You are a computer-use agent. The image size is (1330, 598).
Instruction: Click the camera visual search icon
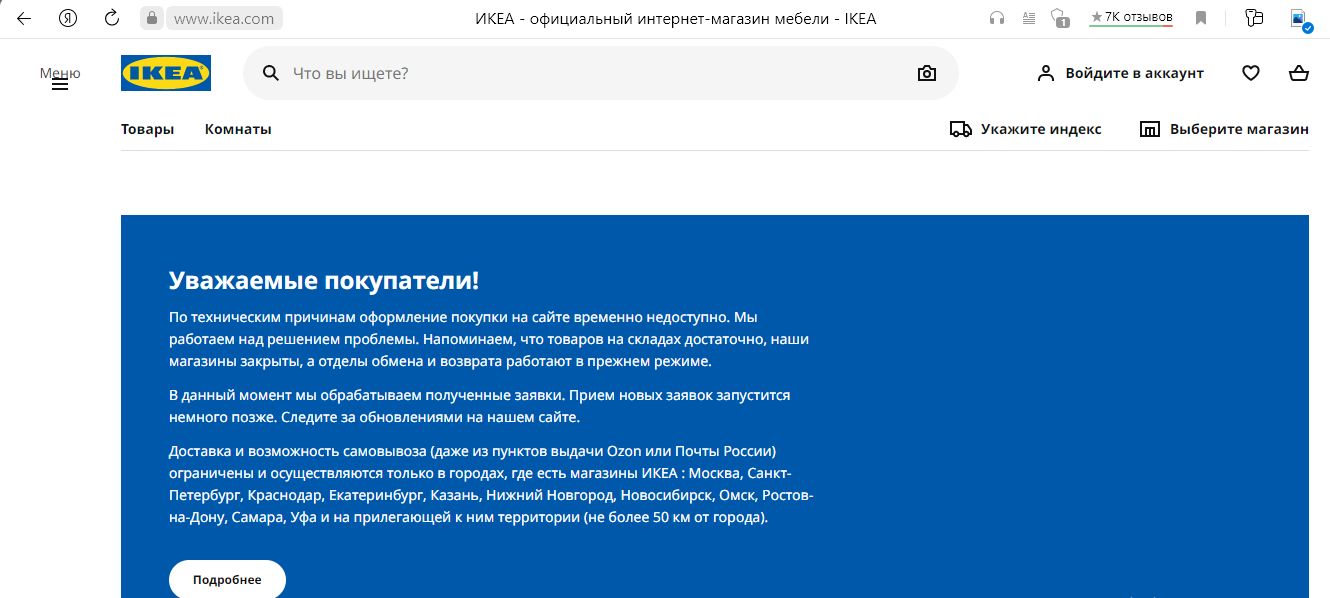click(x=927, y=73)
